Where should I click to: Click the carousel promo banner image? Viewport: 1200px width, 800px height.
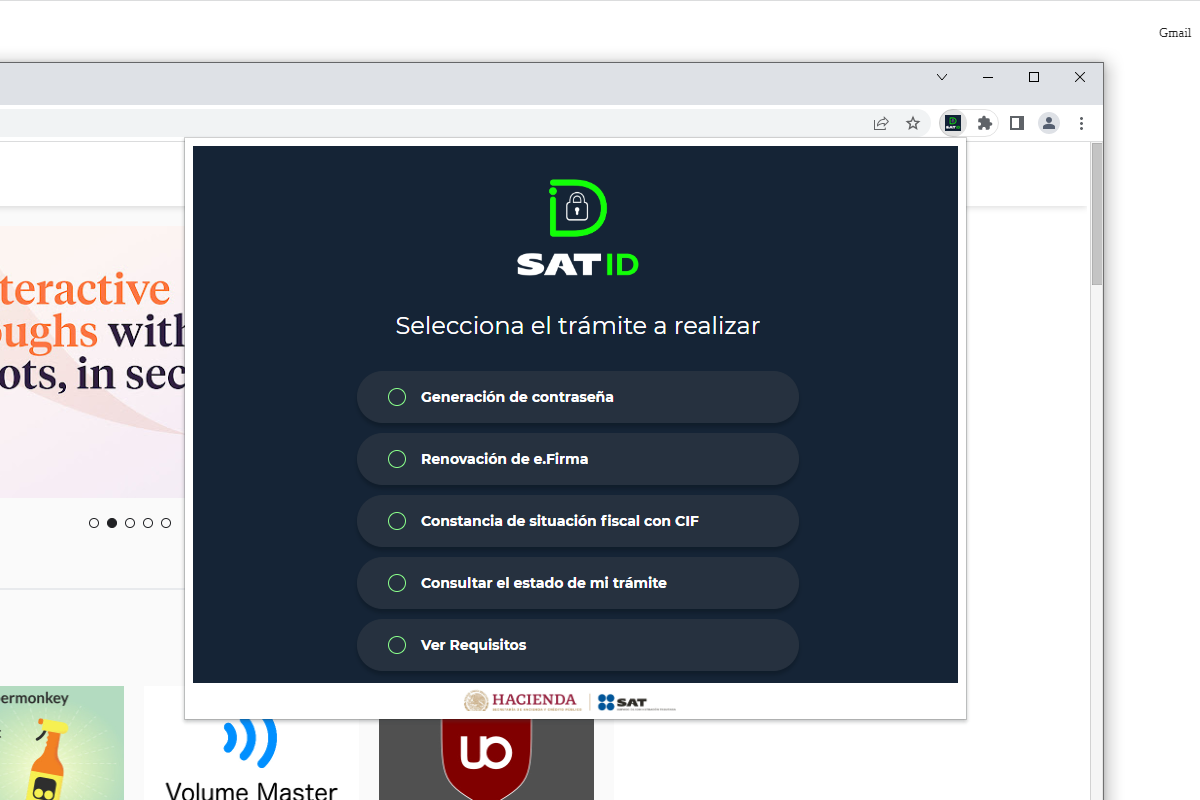92,361
